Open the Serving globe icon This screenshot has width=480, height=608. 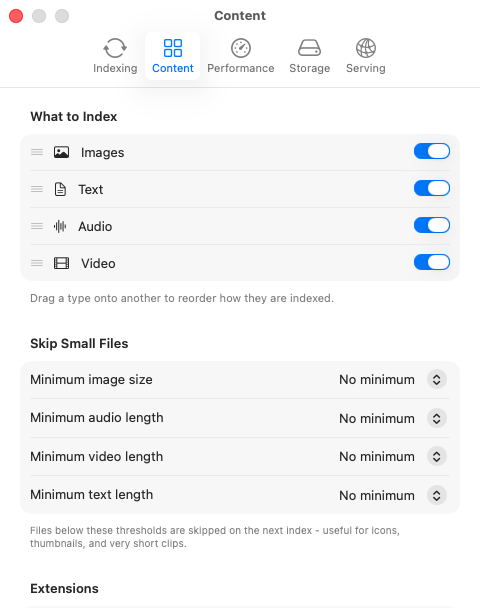(366, 48)
